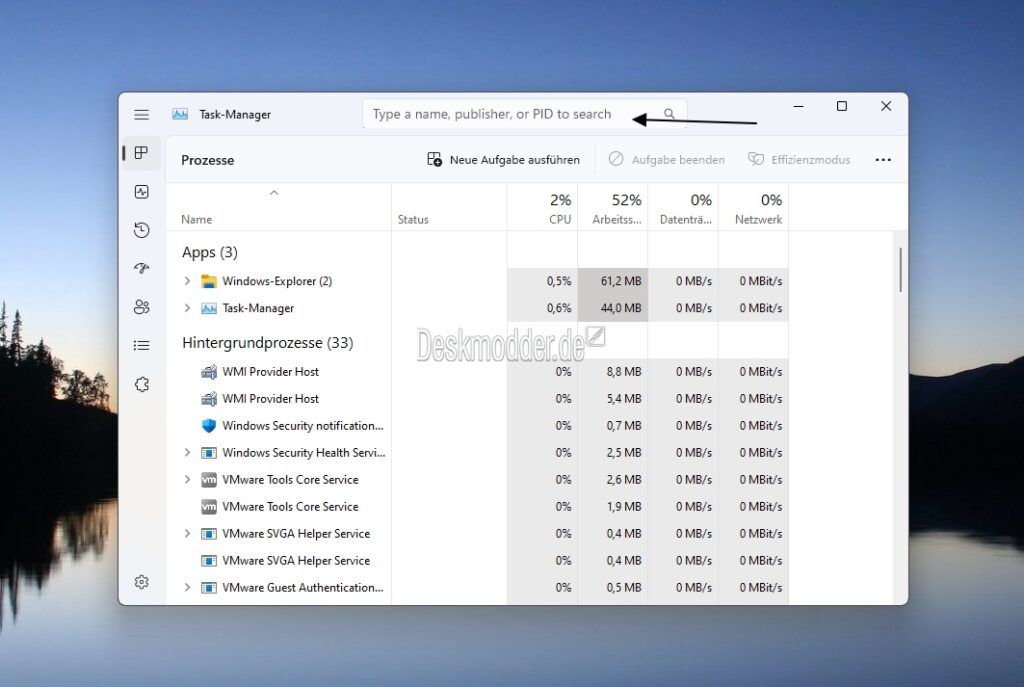Image resolution: width=1024 pixels, height=687 pixels.
Task: Expand Windows Security Health Service entry
Action: pos(187,453)
